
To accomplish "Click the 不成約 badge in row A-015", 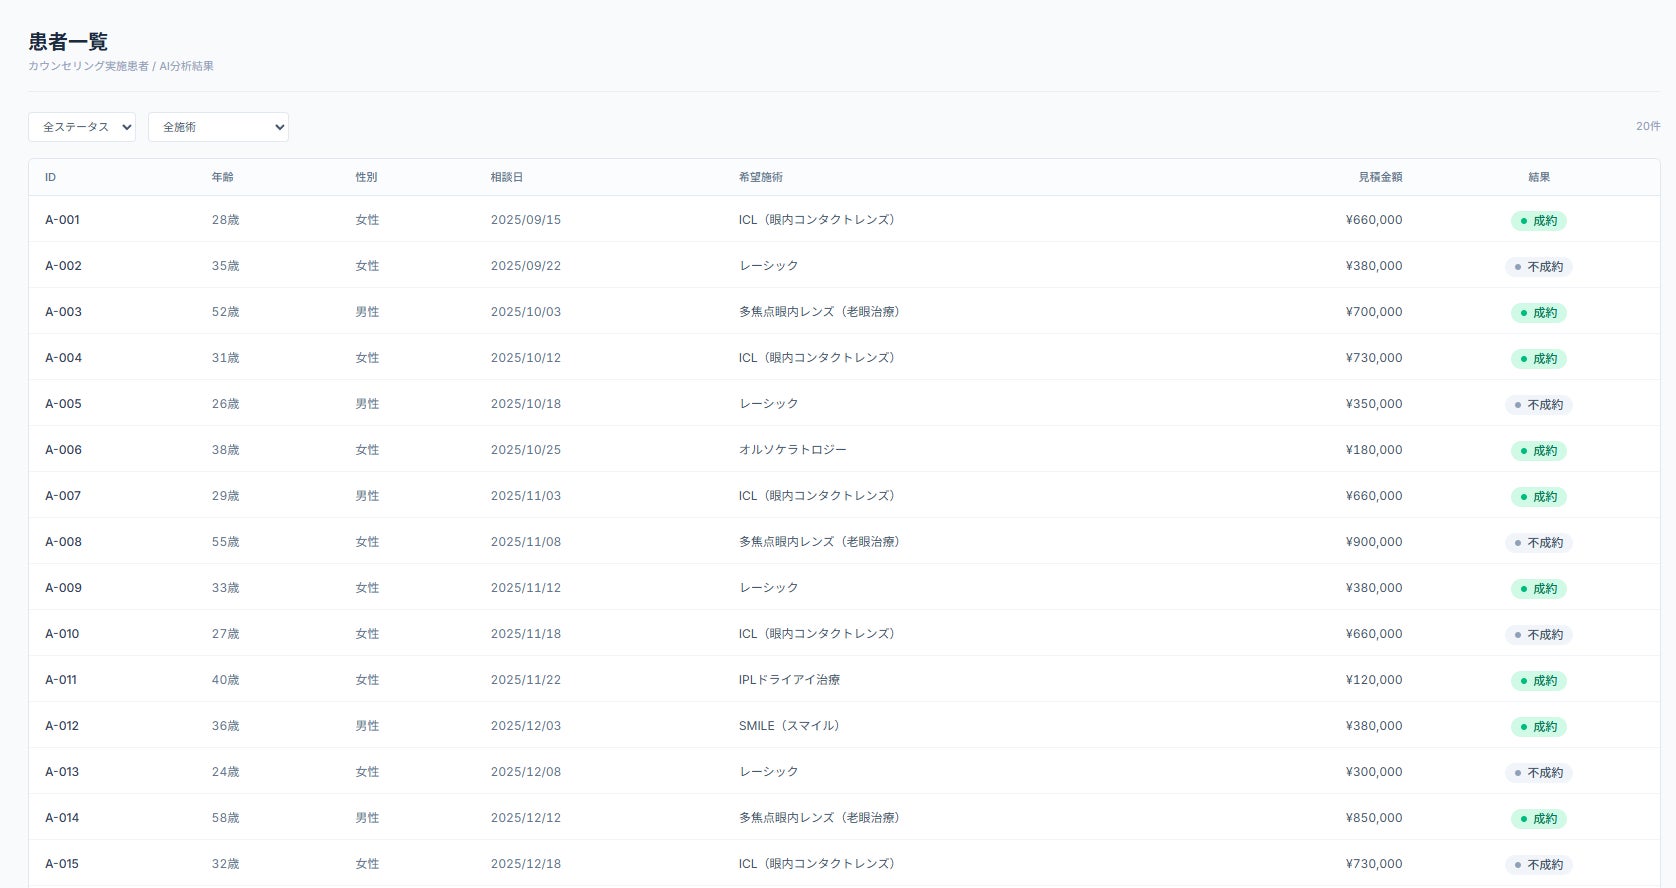I will coord(1539,865).
